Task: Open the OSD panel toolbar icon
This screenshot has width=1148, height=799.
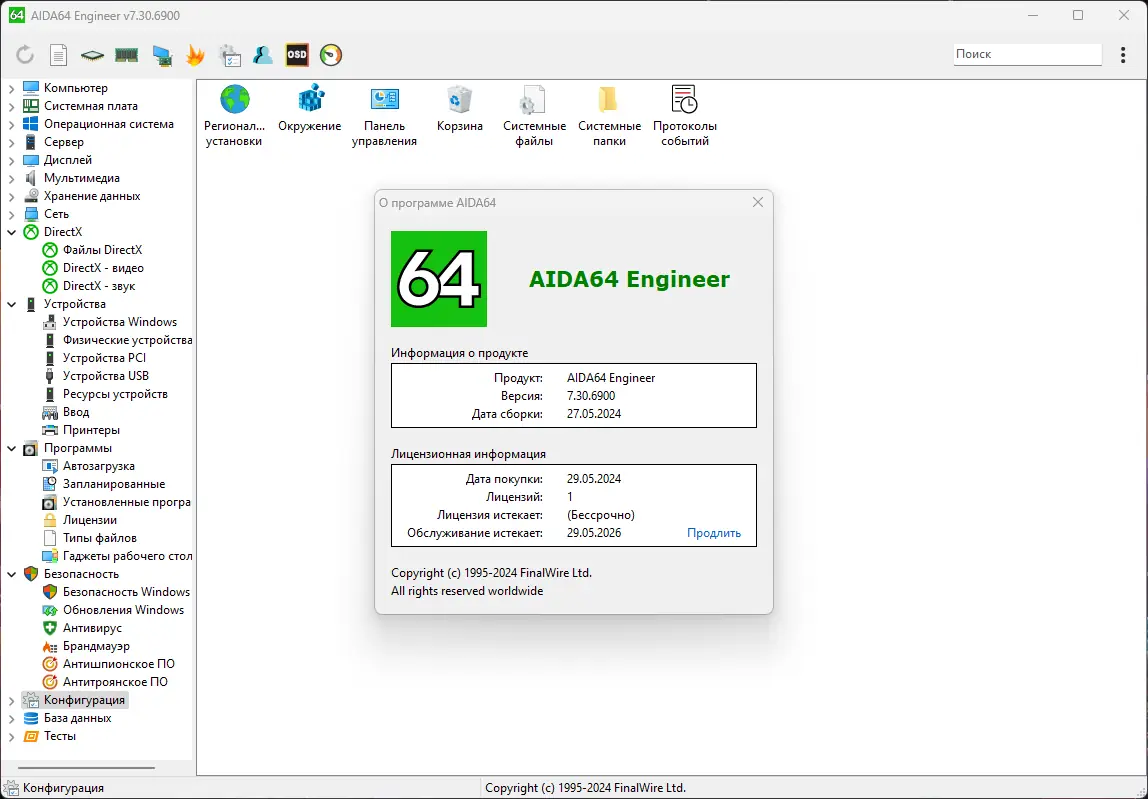Action: click(297, 55)
